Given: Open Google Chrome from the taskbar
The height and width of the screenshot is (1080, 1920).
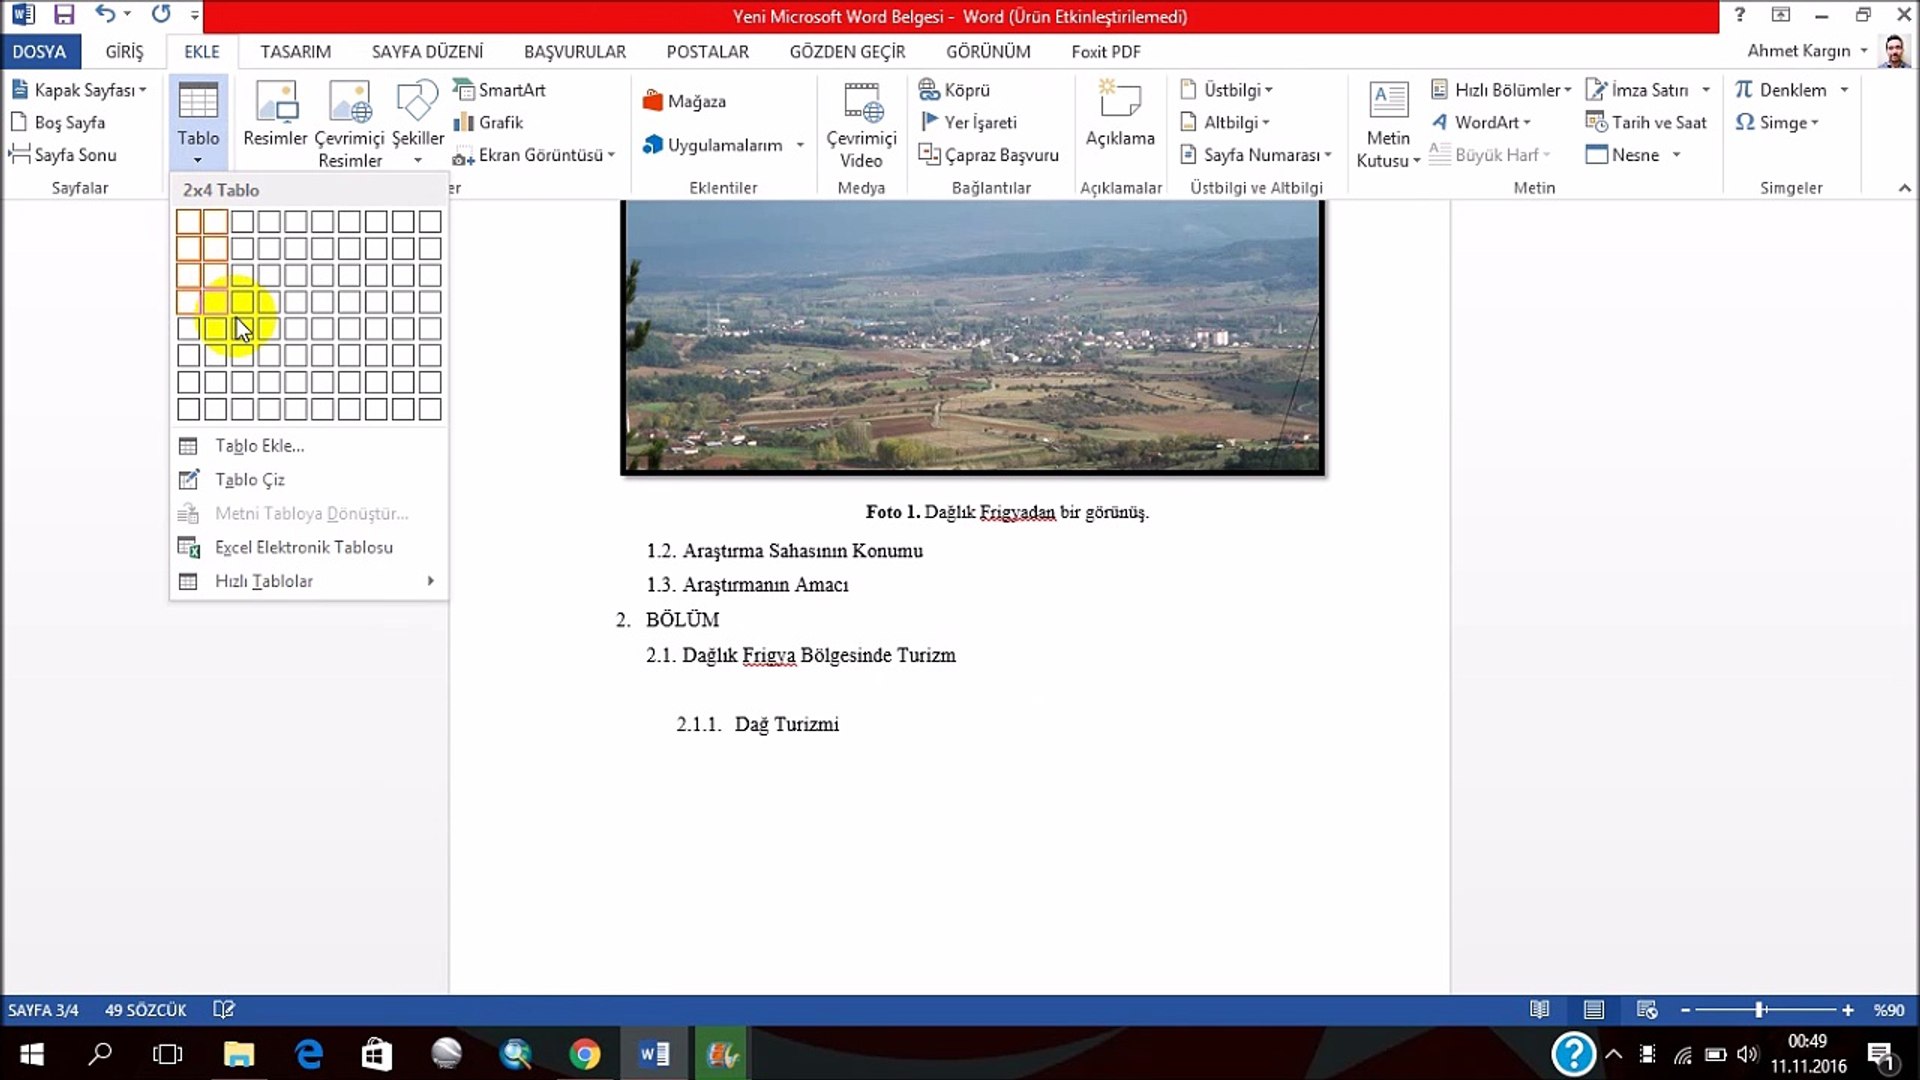Looking at the screenshot, I should 585,1054.
